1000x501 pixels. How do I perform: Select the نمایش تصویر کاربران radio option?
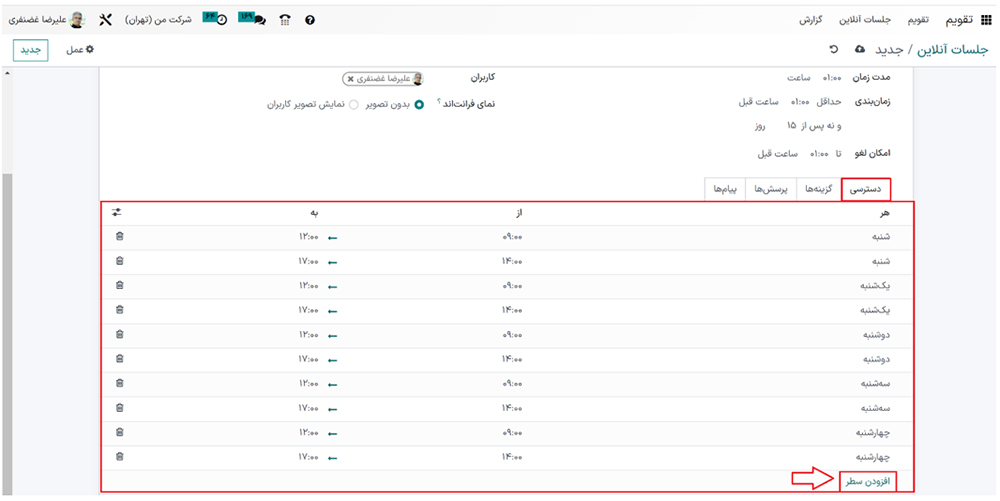pyautogui.click(x=353, y=105)
